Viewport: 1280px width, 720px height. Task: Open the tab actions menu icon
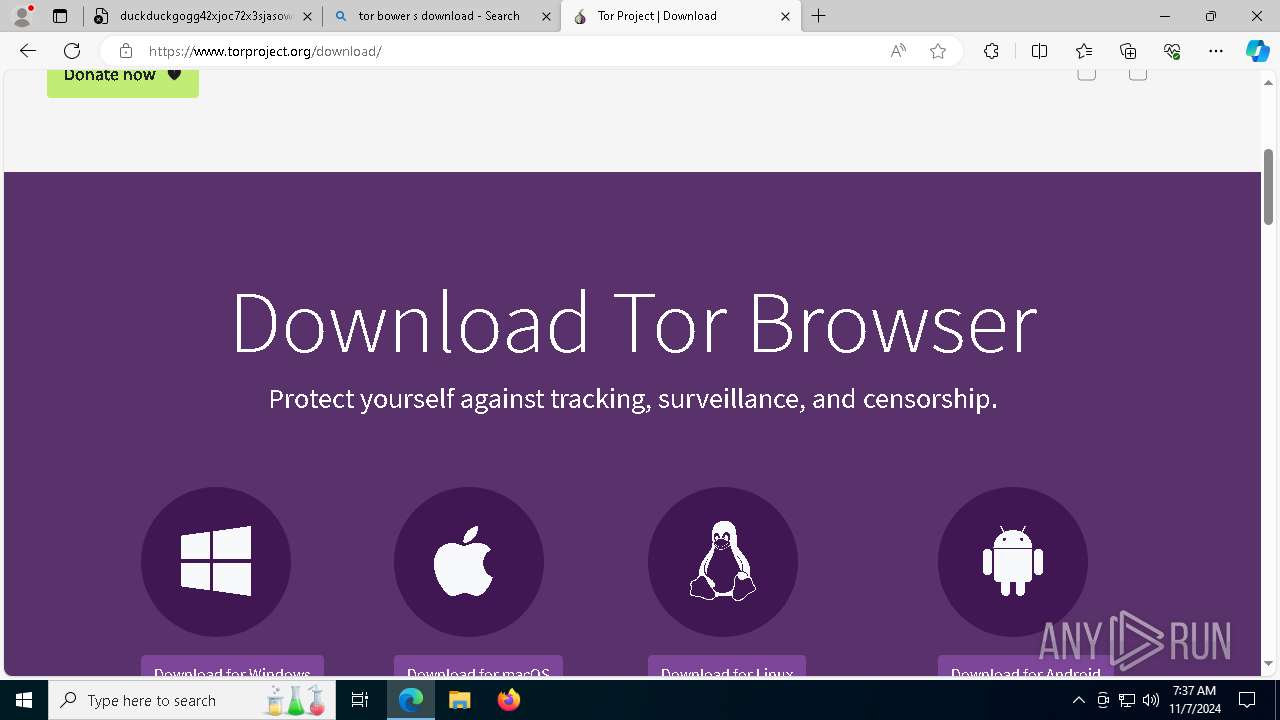[60, 16]
